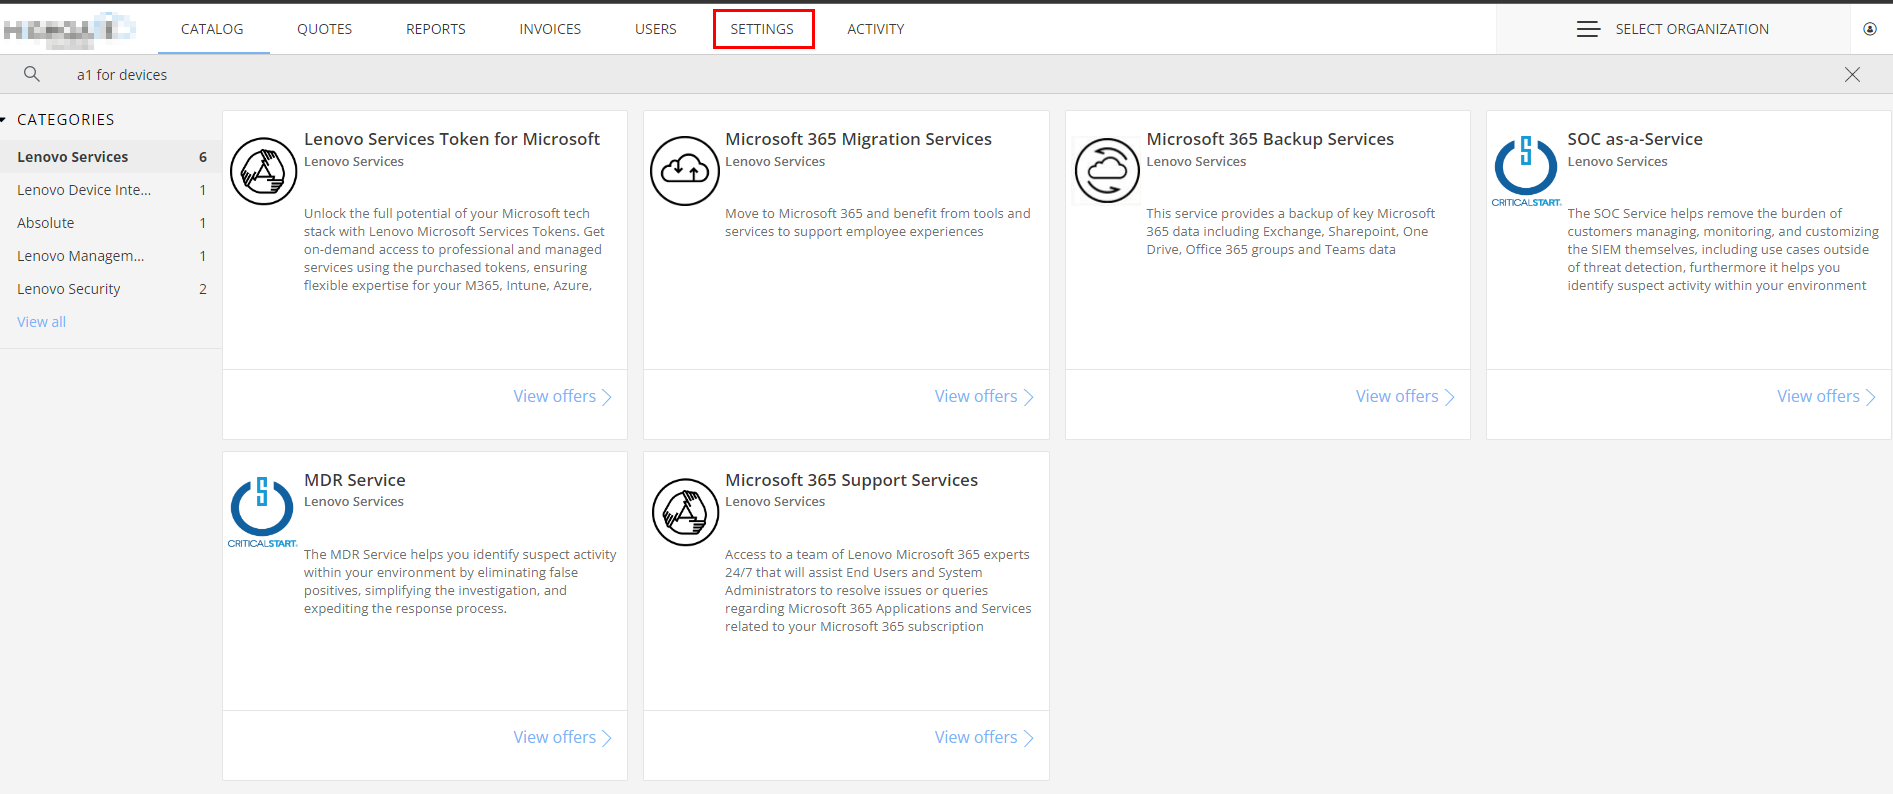The height and width of the screenshot is (794, 1893).
Task: View offers for Microsoft 365 Backup Services
Action: tap(1405, 397)
